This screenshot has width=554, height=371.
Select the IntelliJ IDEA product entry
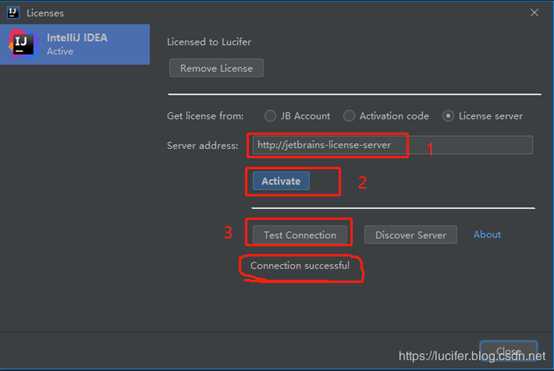75,45
